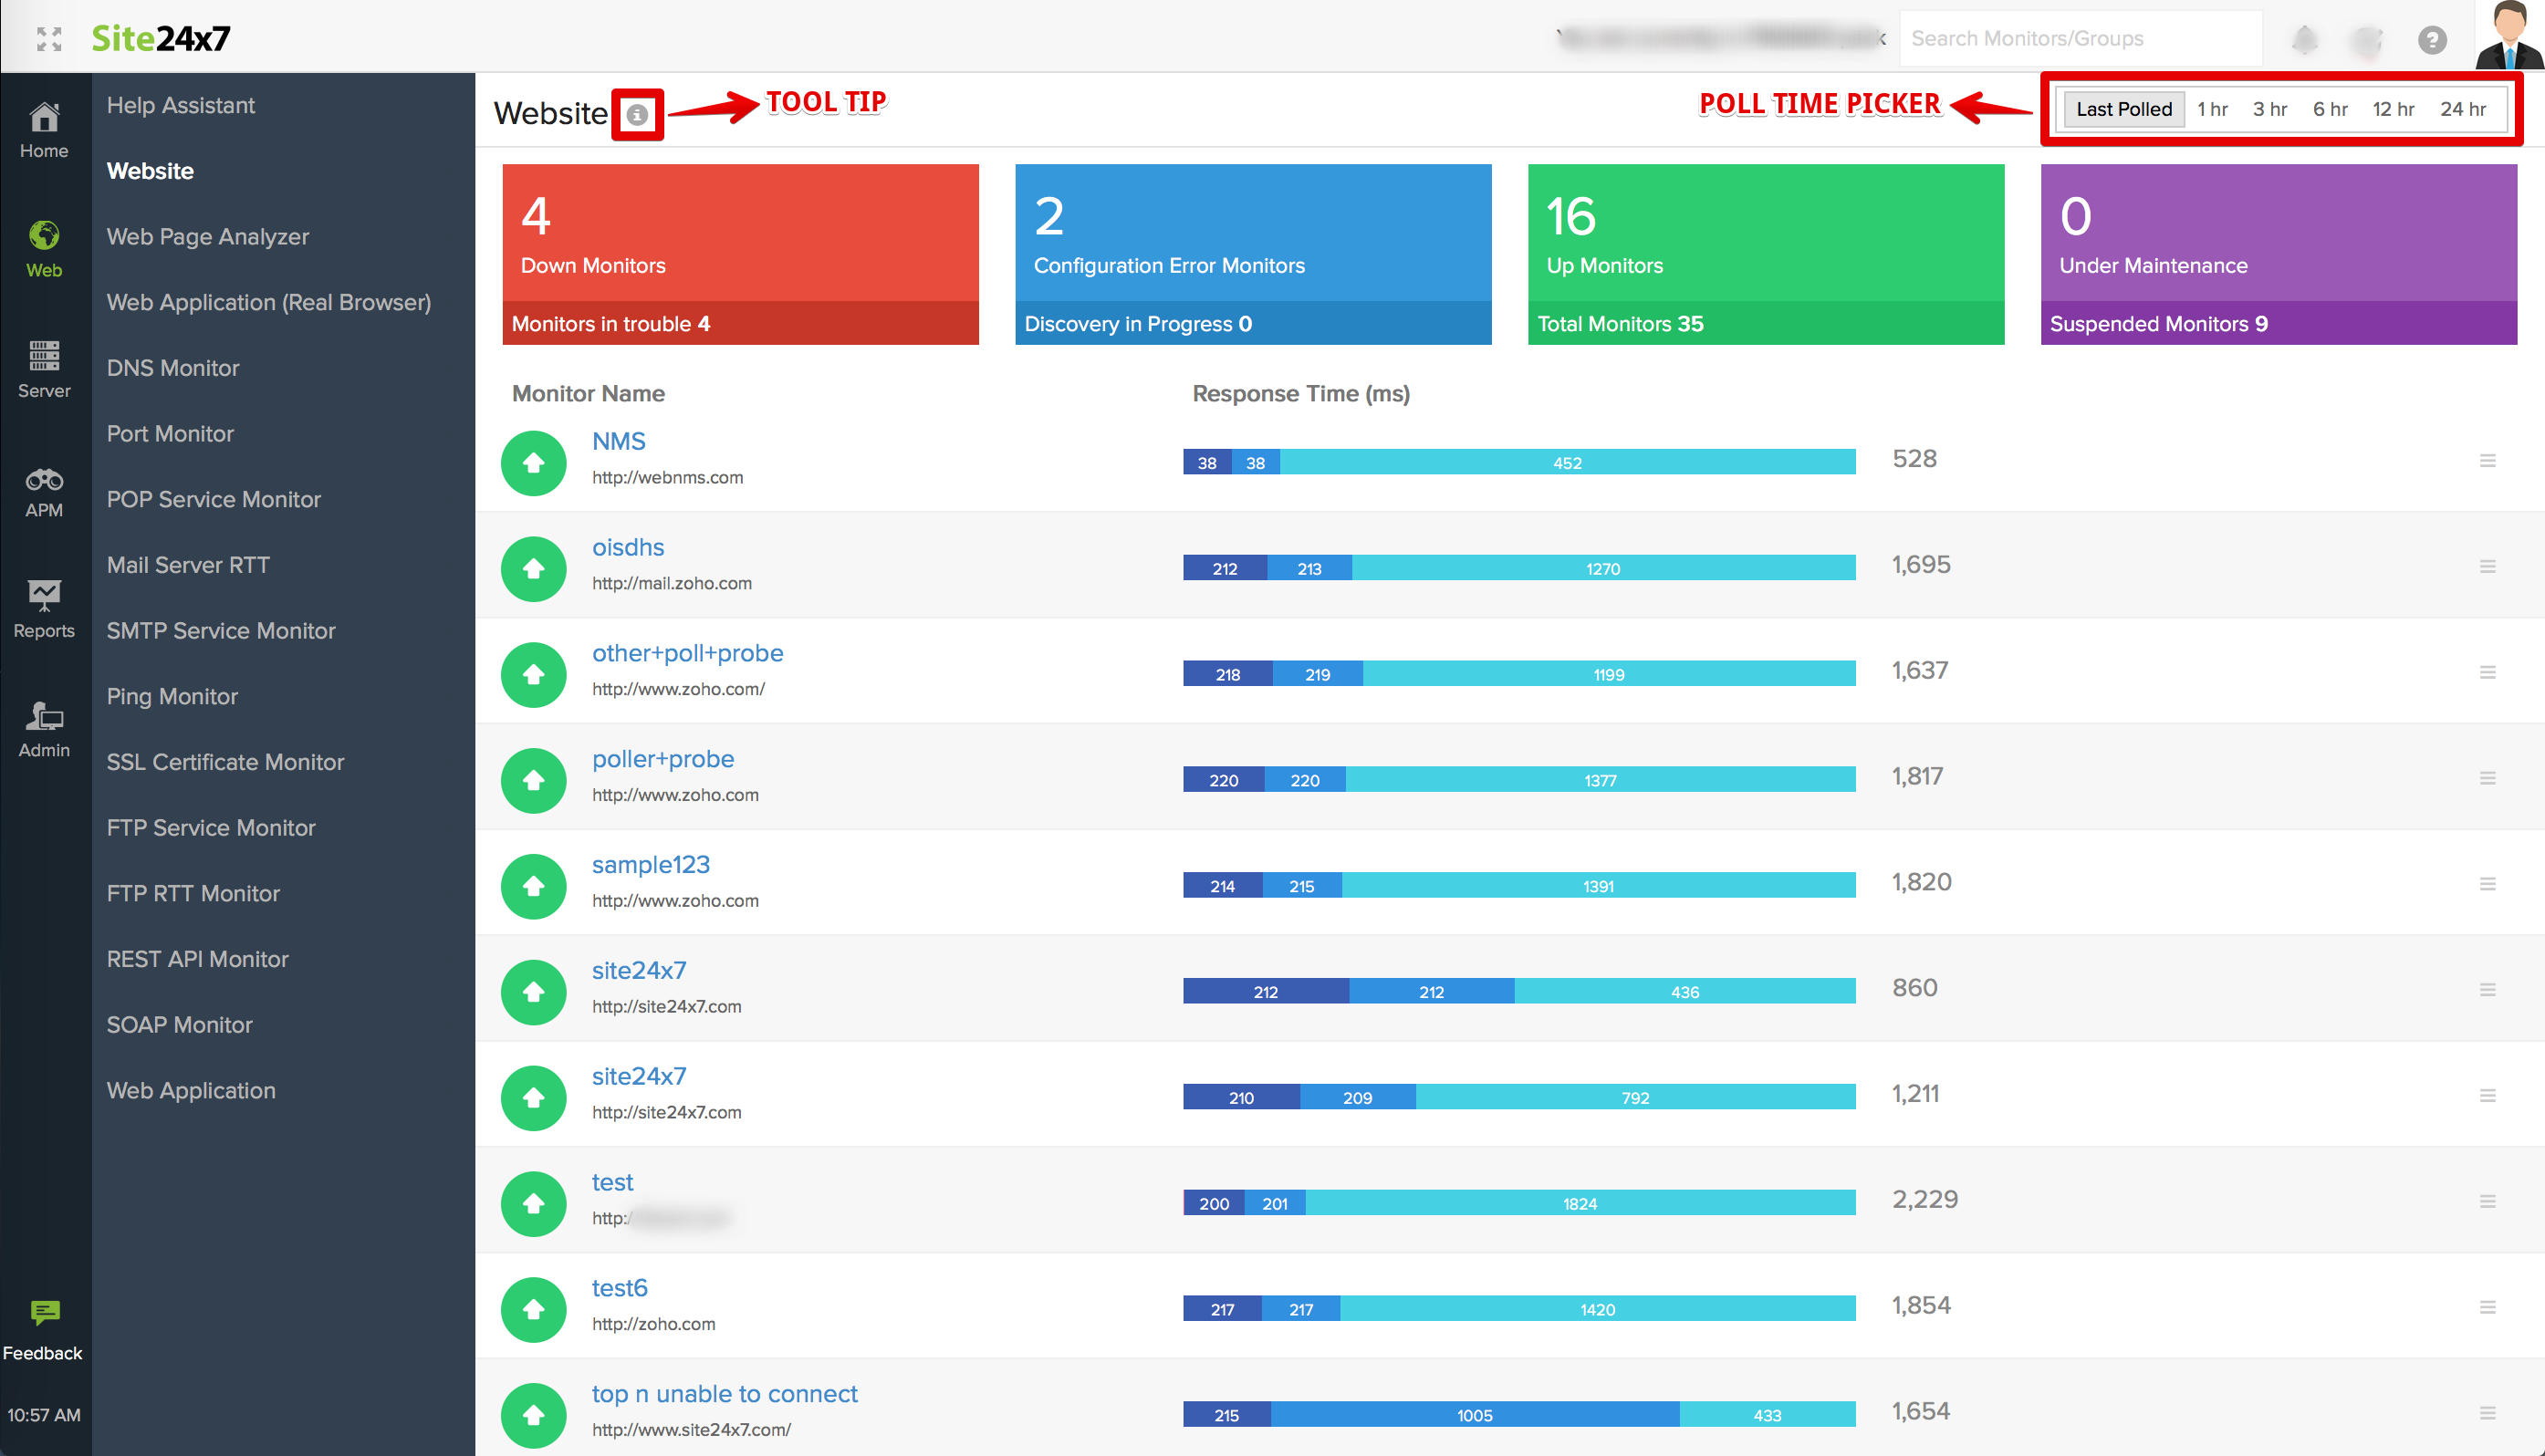Open top n unable to connect link
Viewport: 2545px width, 1456px height.
(725, 1394)
